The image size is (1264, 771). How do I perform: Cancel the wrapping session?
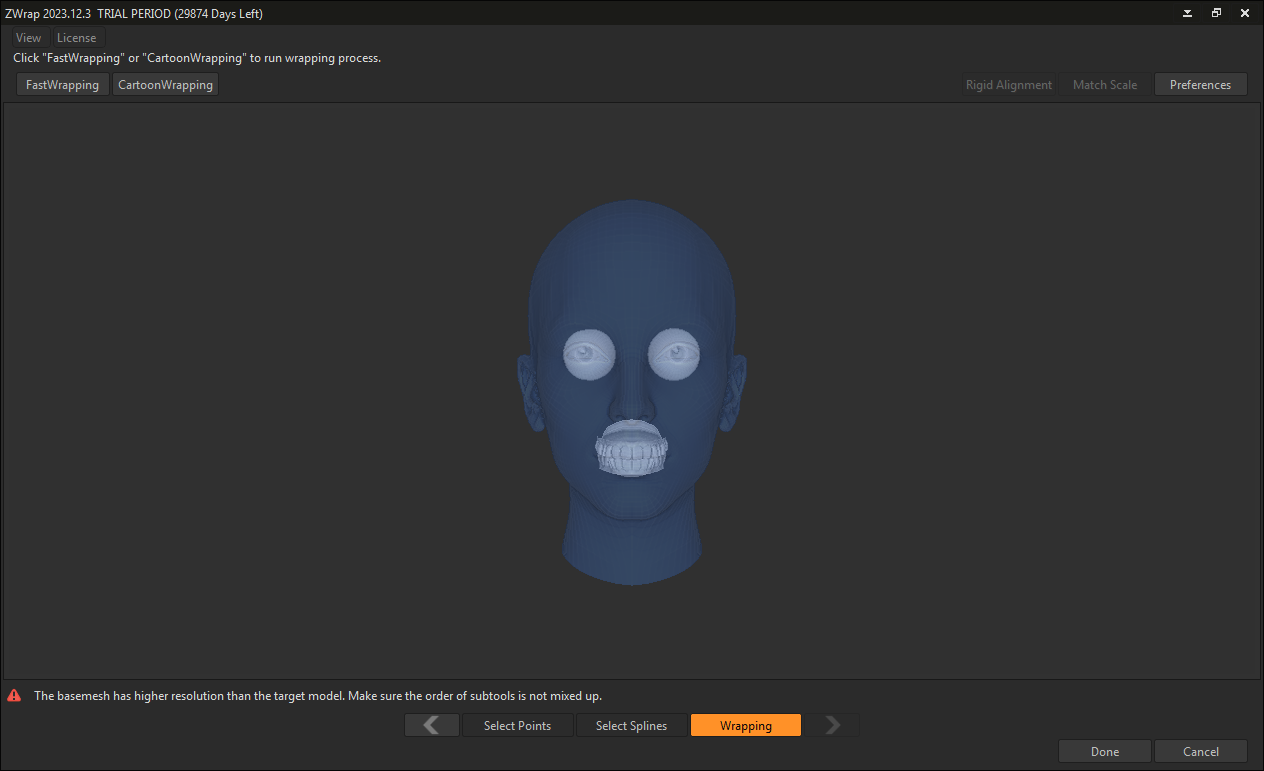pos(1200,751)
